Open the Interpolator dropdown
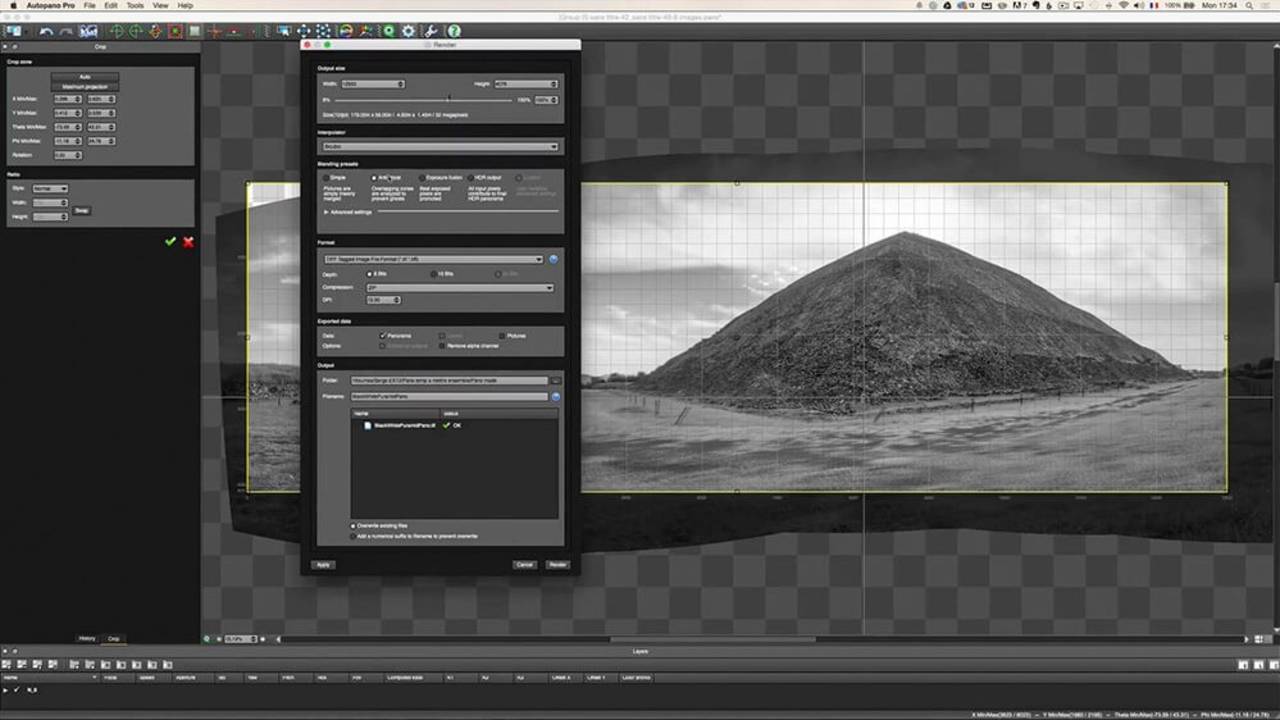The image size is (1280, 720). click(x=440, y=147)
